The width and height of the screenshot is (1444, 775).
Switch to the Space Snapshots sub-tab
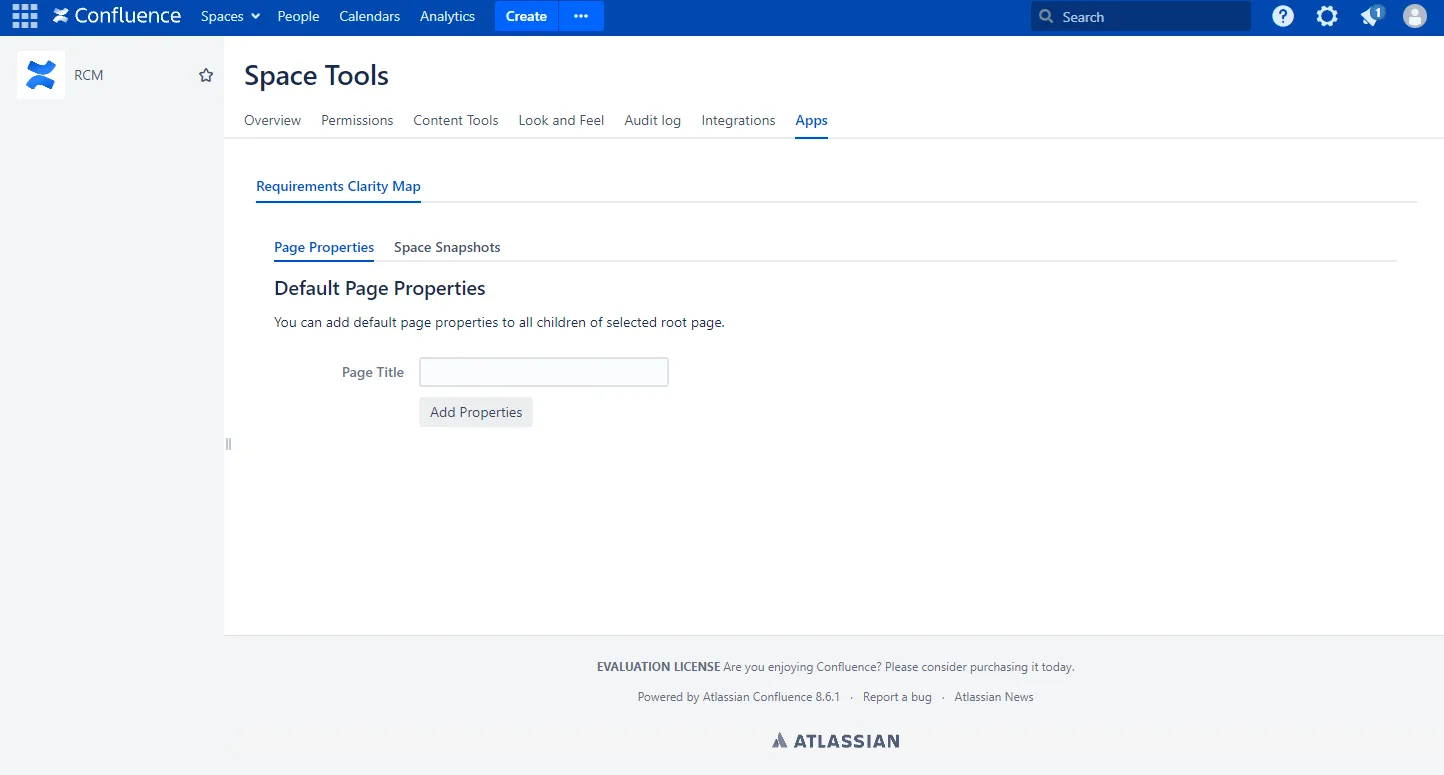click(447, 247)
